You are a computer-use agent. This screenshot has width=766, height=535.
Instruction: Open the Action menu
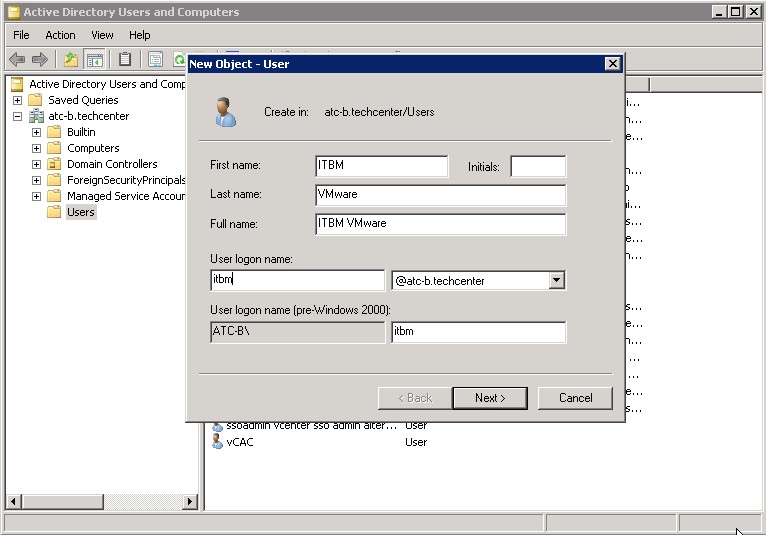[60, 35]
